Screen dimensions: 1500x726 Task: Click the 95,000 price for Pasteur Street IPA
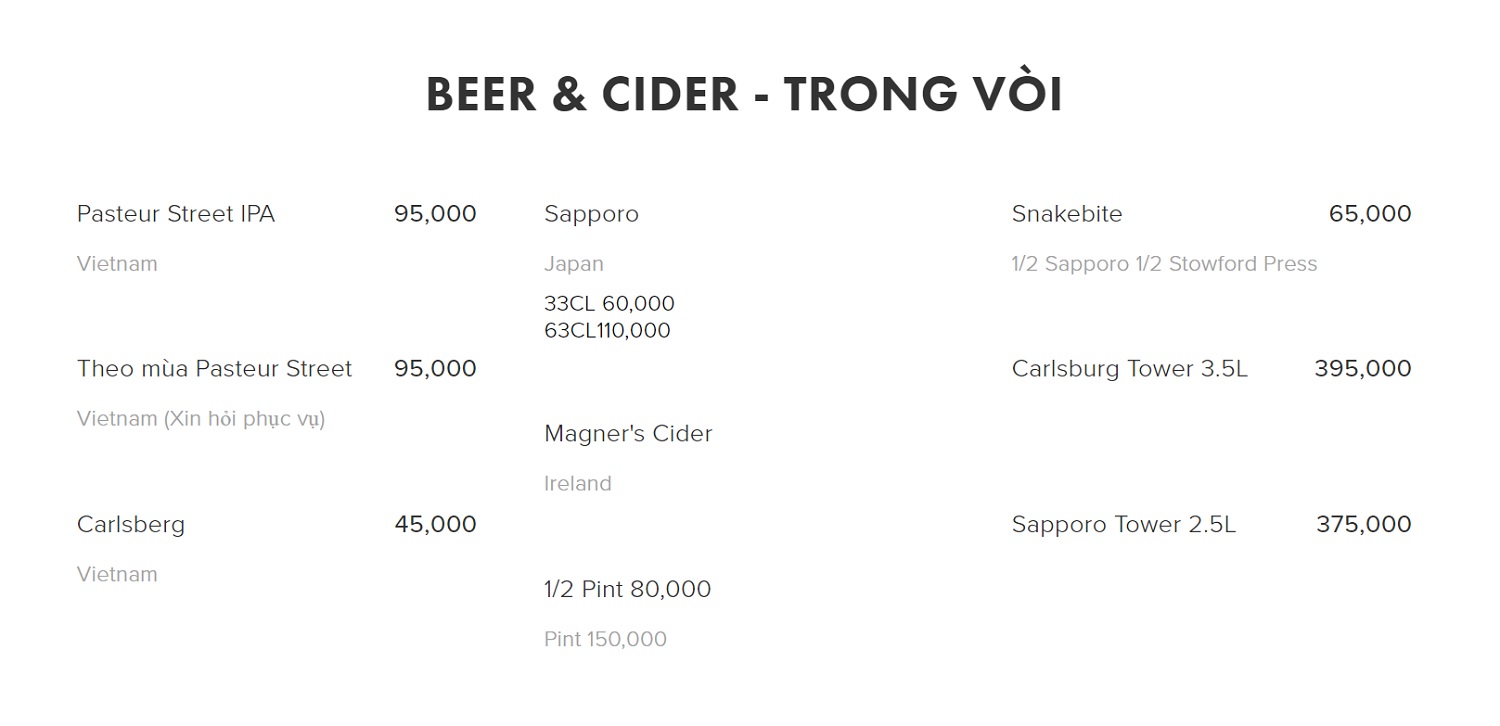point(435,214)
